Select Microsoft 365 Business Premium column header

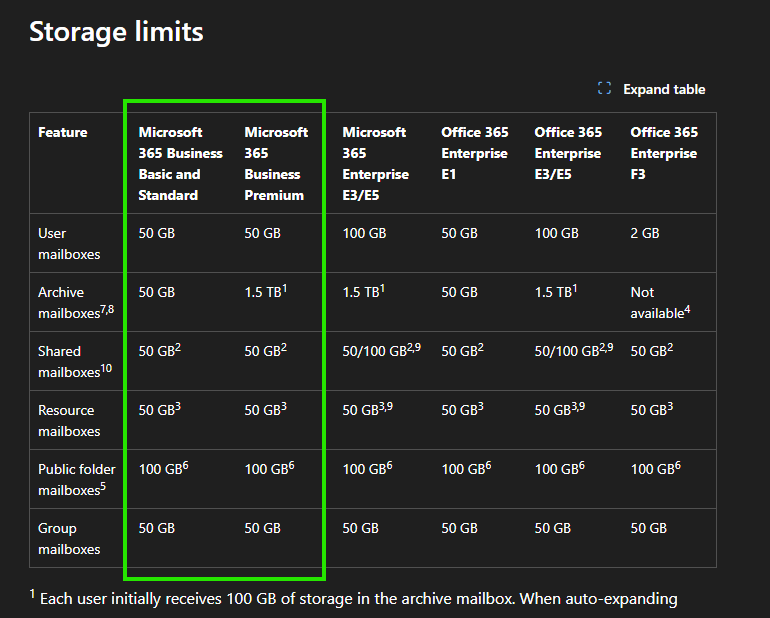276,164
